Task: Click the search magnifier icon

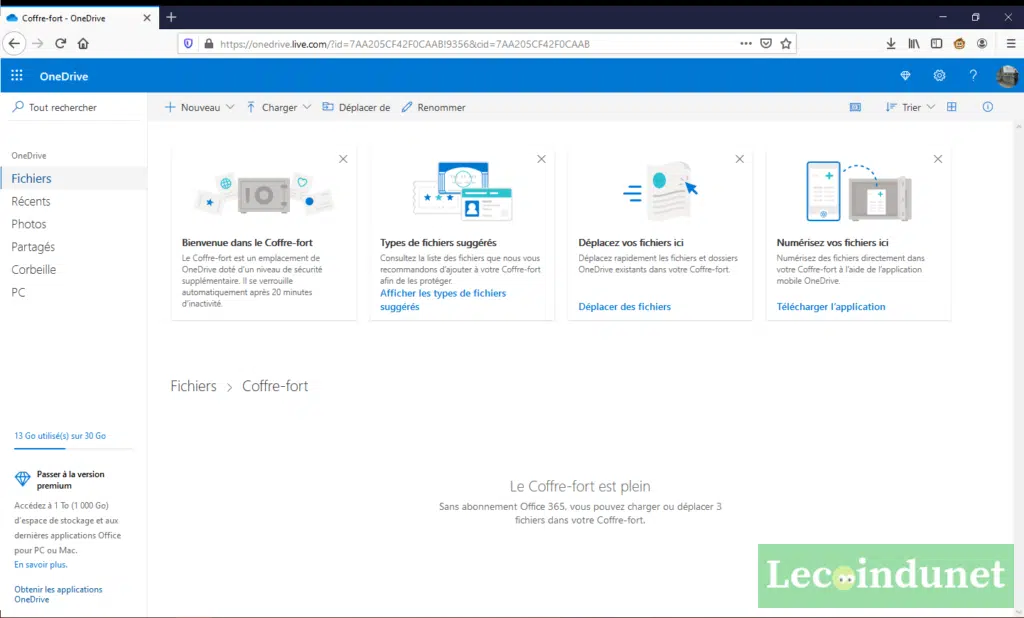Action: [18, 106]
